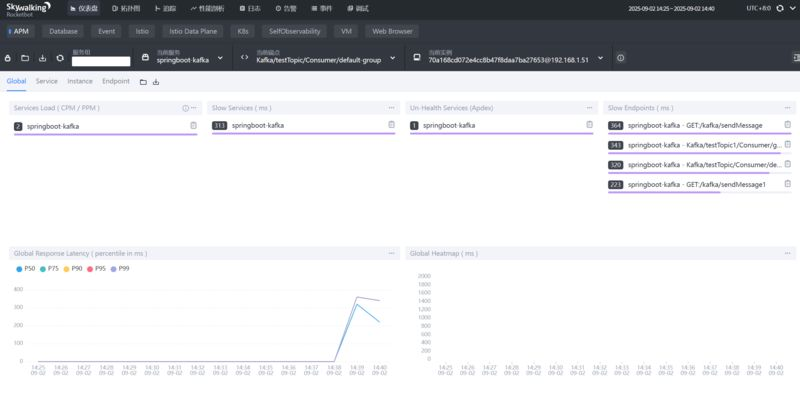Screen dimensions: 800x409
Task: Click the Skywalking Rocketbot logo
Action: point(28,9)
